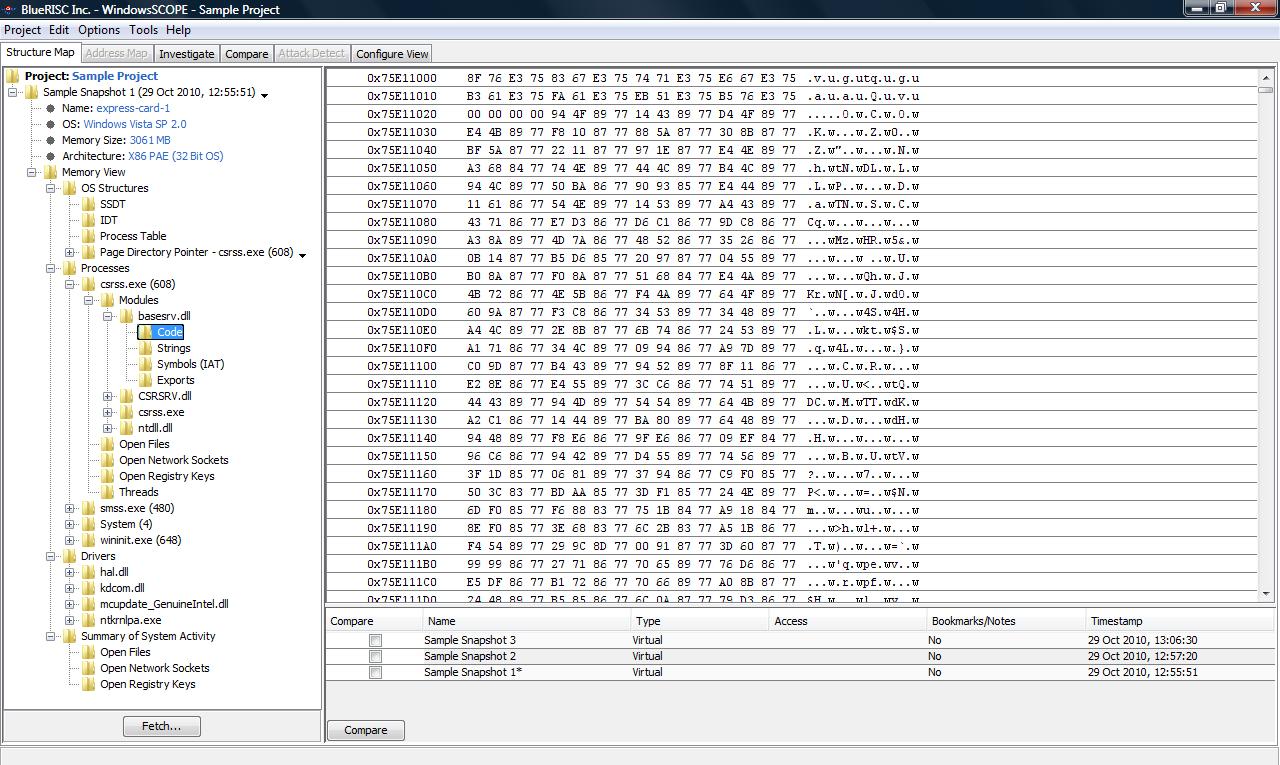Screen dimensions: 1280x765
Task: Expand the smss.exe (480) process node
Action: click(x=70, y=508)
